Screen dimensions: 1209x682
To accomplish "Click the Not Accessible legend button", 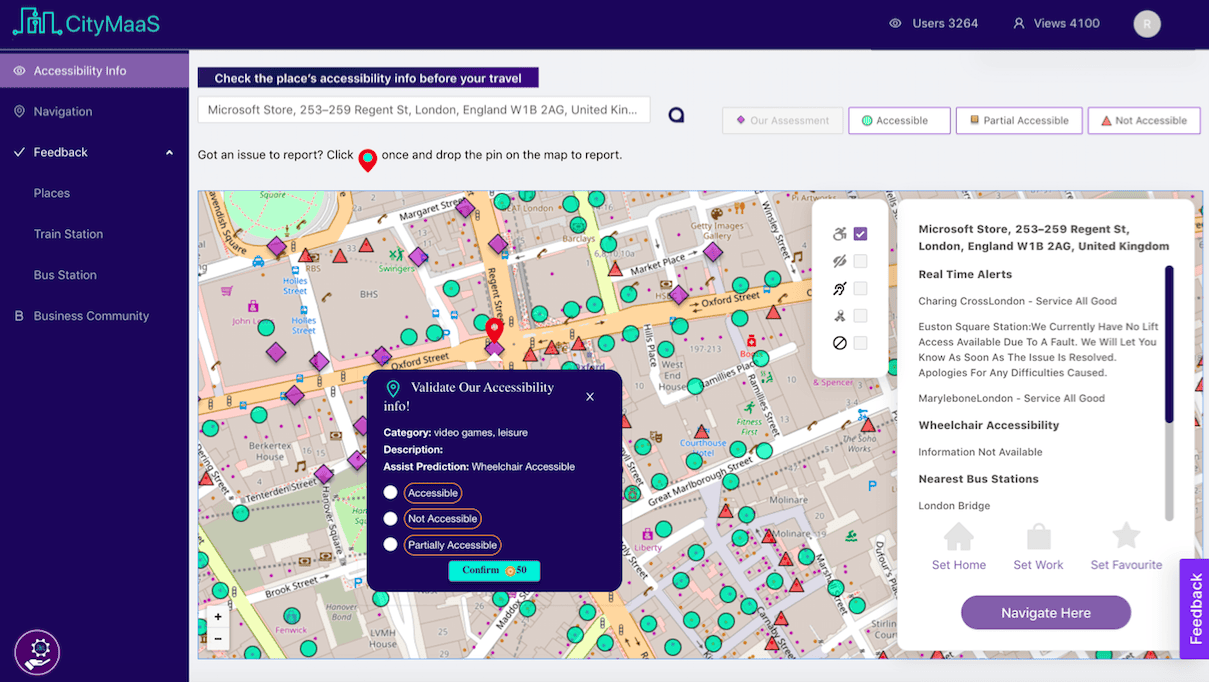I will pos(1143,120).
